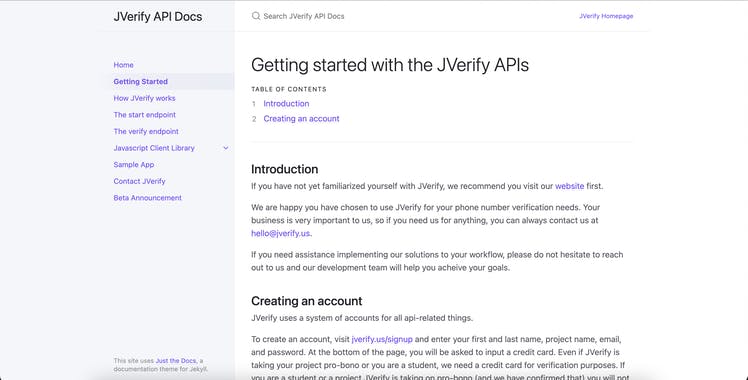Viewport: 748px width, 380px height.
Task: Click the Creating an account heading
Action: click(307, 301)
